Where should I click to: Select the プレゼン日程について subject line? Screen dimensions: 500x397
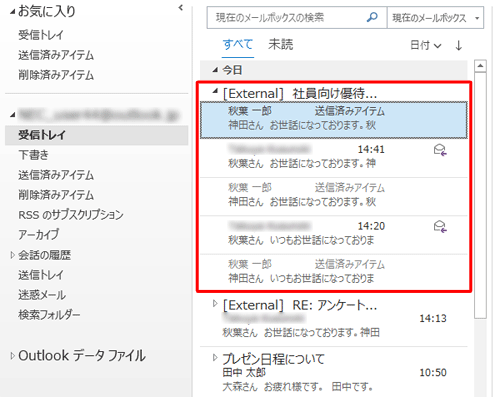[273, 359]
